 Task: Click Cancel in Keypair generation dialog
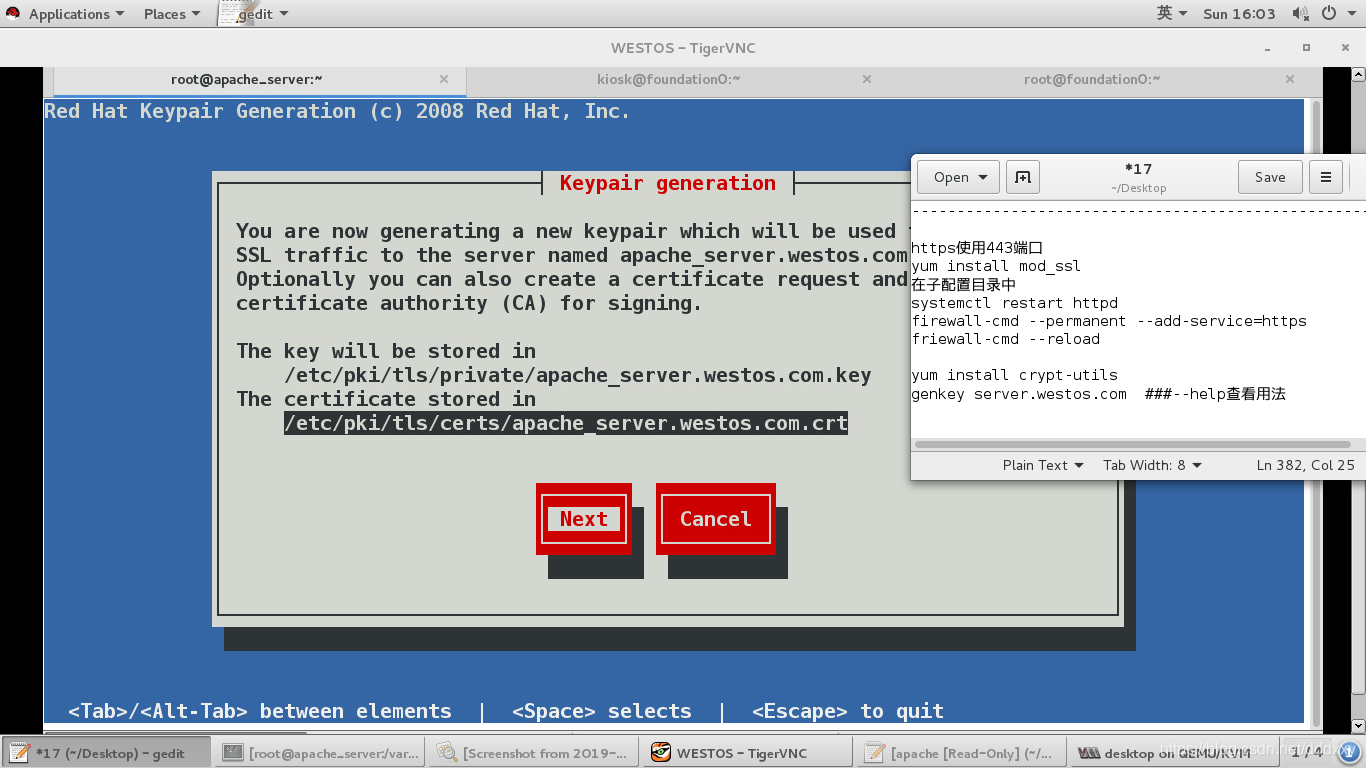click(x=715, y=519)
